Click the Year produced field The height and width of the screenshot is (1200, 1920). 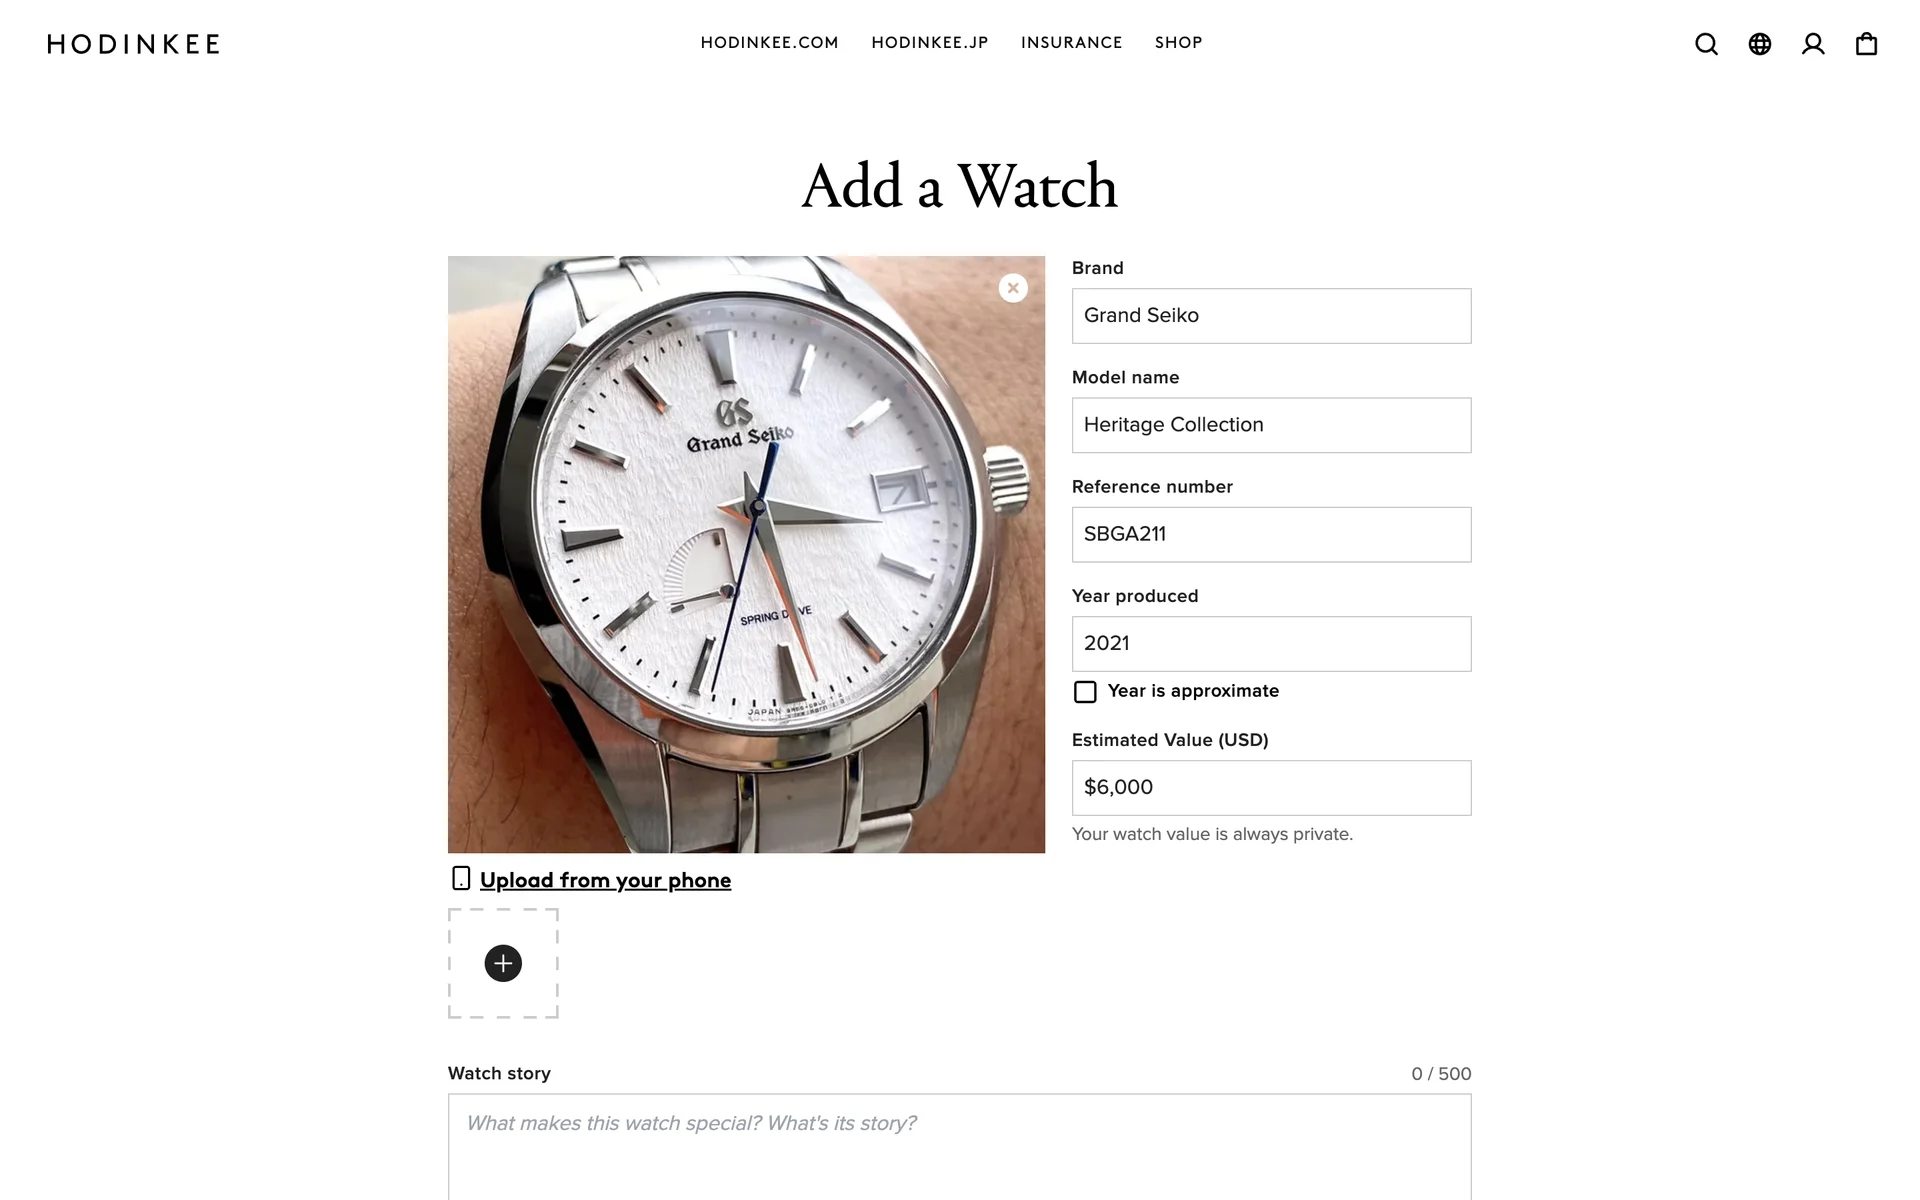(x=1271, y=644)
